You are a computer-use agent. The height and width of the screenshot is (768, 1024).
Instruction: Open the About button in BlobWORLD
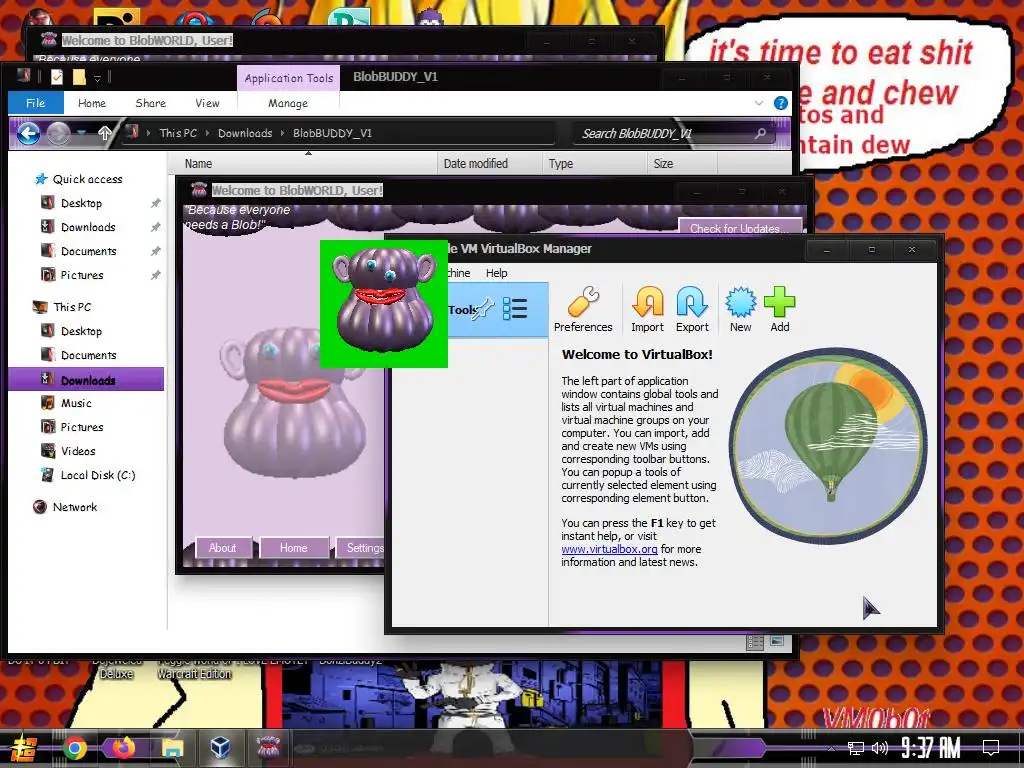223,548
